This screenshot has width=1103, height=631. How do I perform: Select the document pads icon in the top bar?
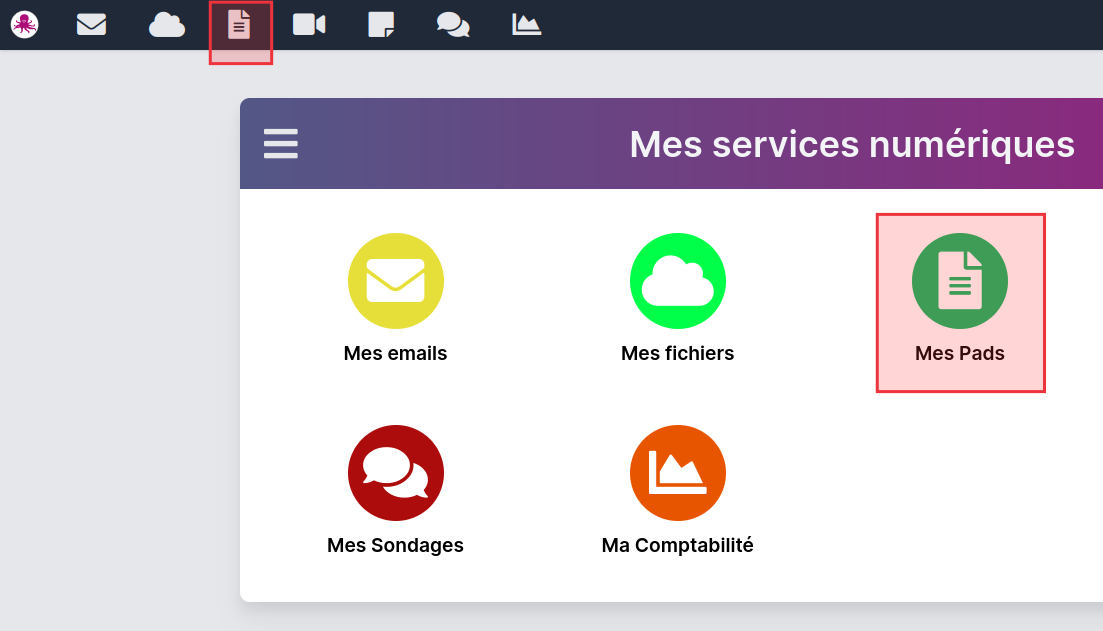tap(240, 24)
